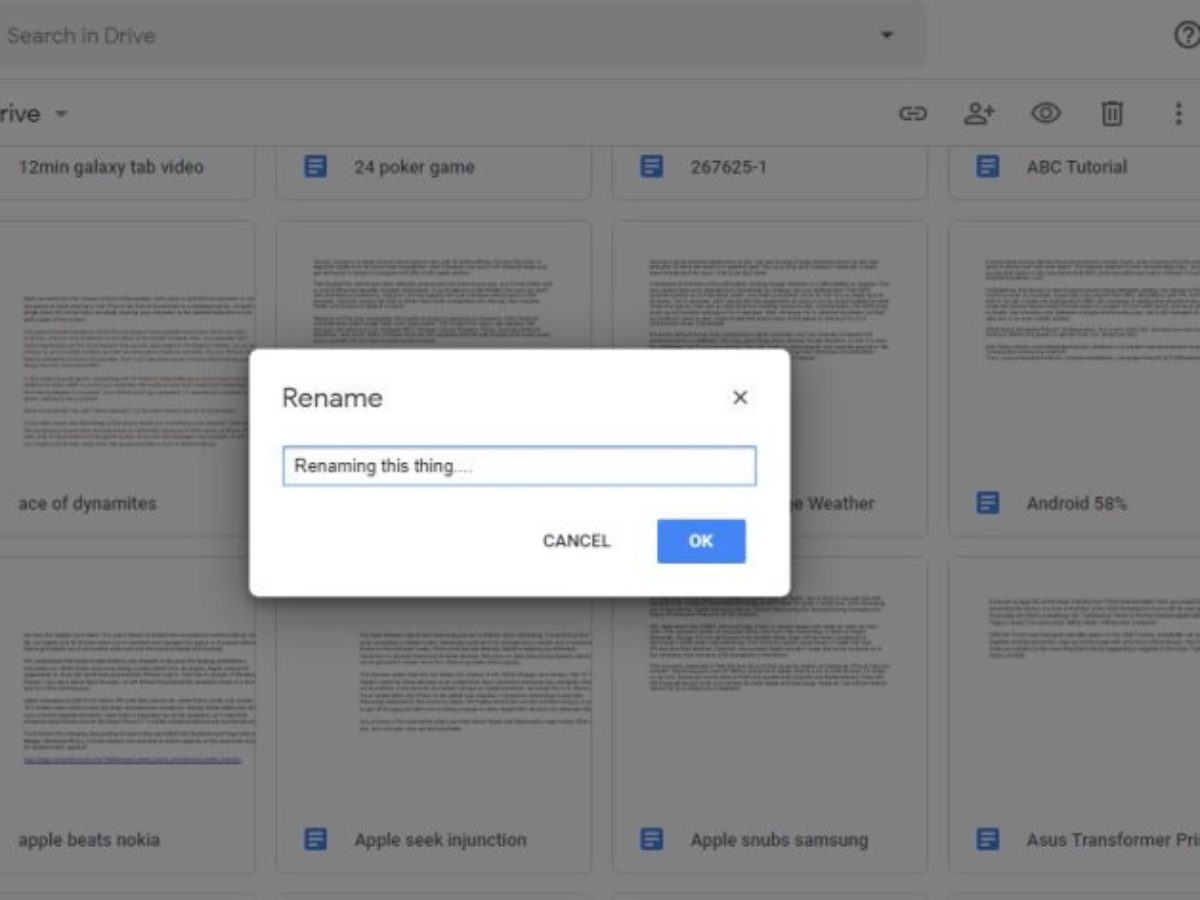Select the file named 12min galaxy tab video
This screenshot has height=900, width=1200.
pyautogui.click(x=111, y=167)
